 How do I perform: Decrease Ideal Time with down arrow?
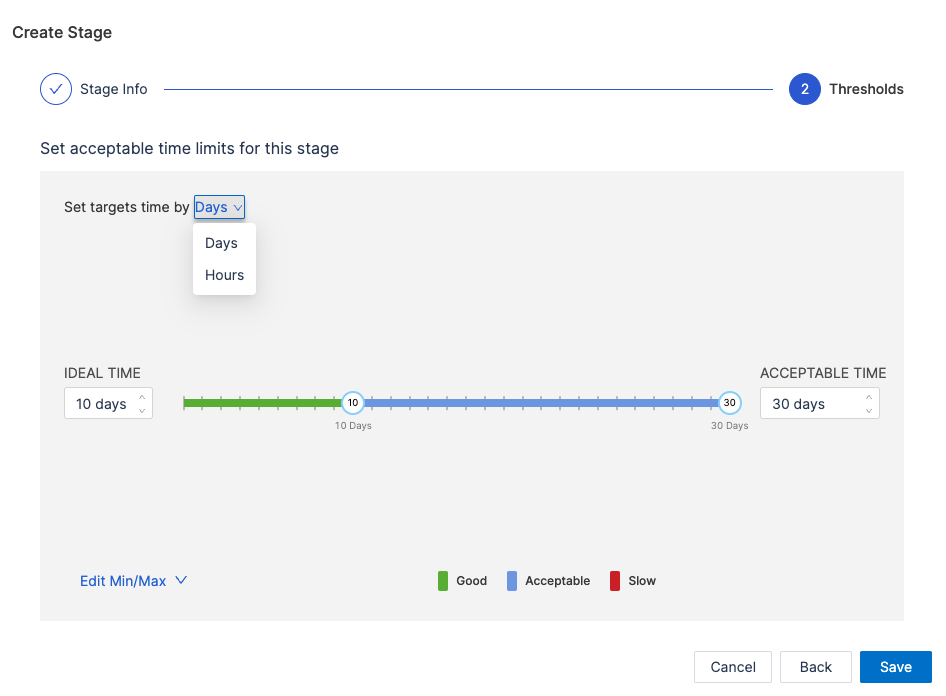tap(142, 411)
